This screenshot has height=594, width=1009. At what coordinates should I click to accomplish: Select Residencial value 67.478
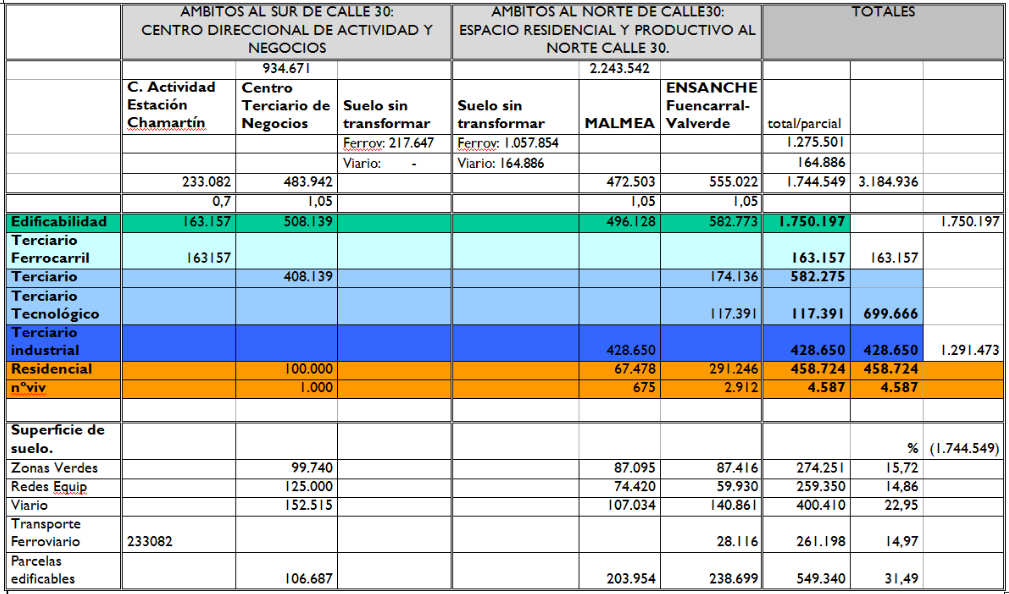[634, 369]
